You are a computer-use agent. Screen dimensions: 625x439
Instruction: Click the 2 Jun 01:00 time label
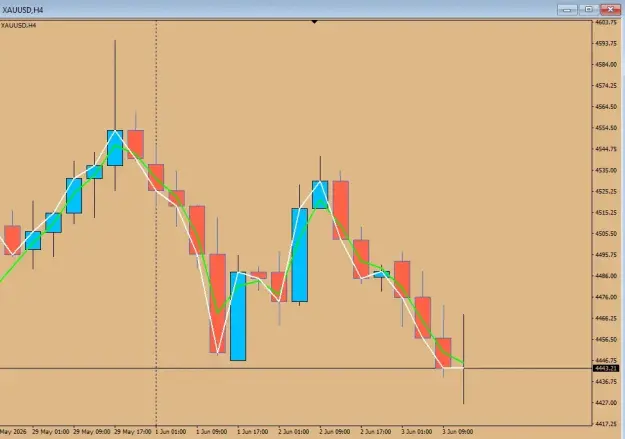point(293,432)
